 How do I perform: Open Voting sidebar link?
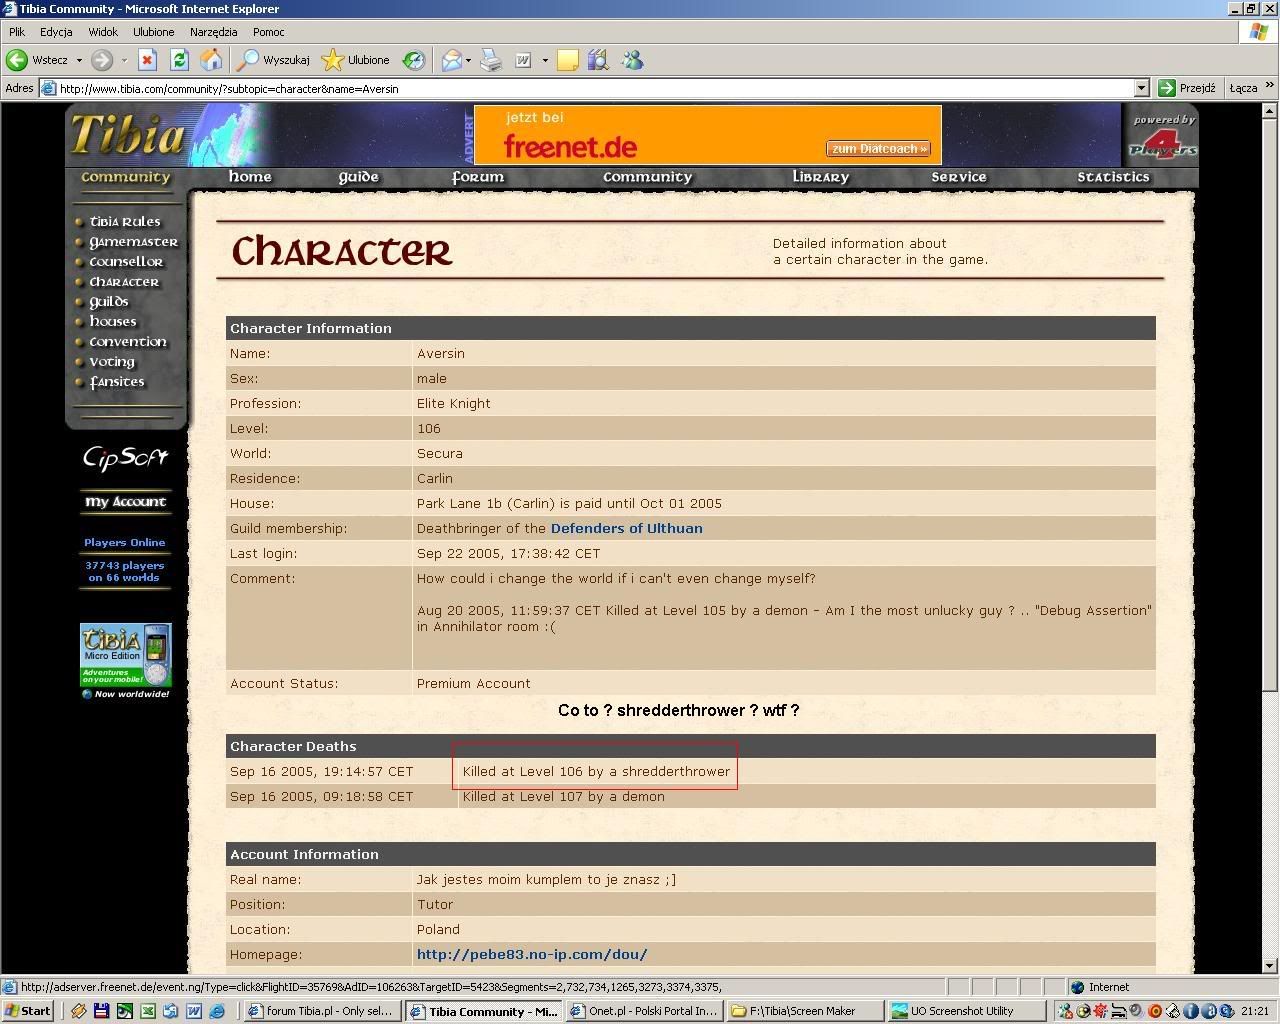coord(112,362)
